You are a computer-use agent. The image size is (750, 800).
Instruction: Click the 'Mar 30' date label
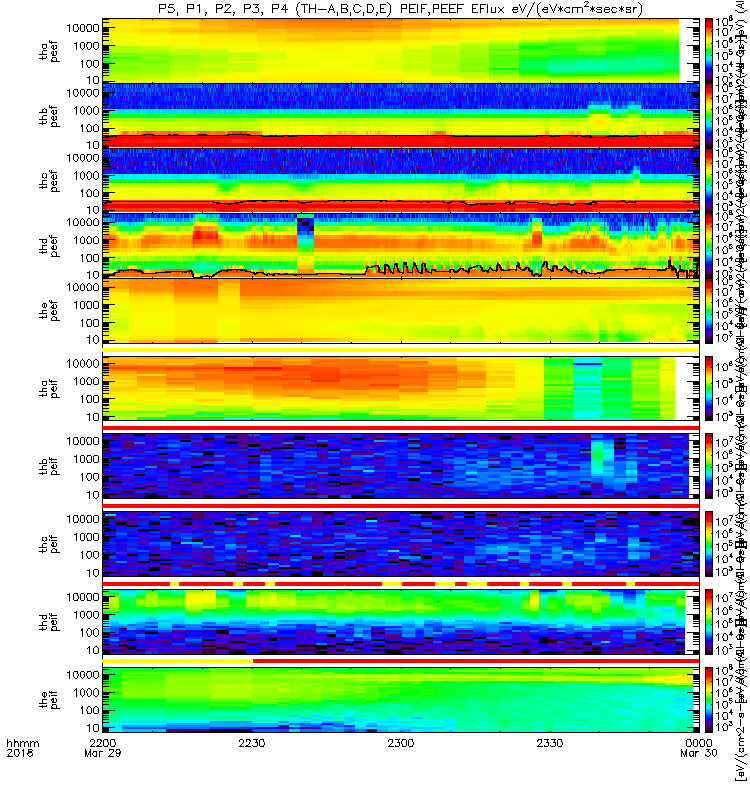point(698,753)
